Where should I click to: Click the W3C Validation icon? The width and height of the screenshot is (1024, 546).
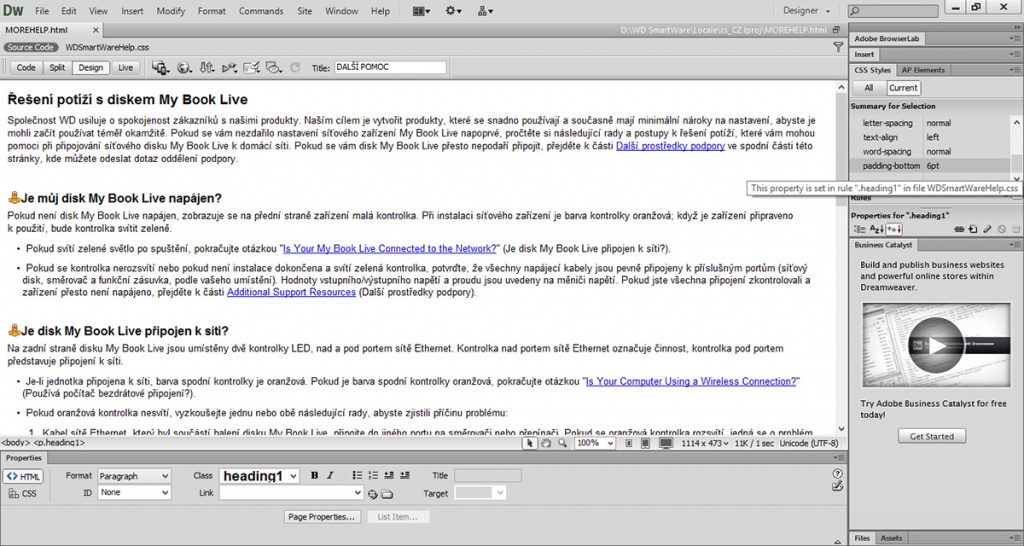click(229, 67)
